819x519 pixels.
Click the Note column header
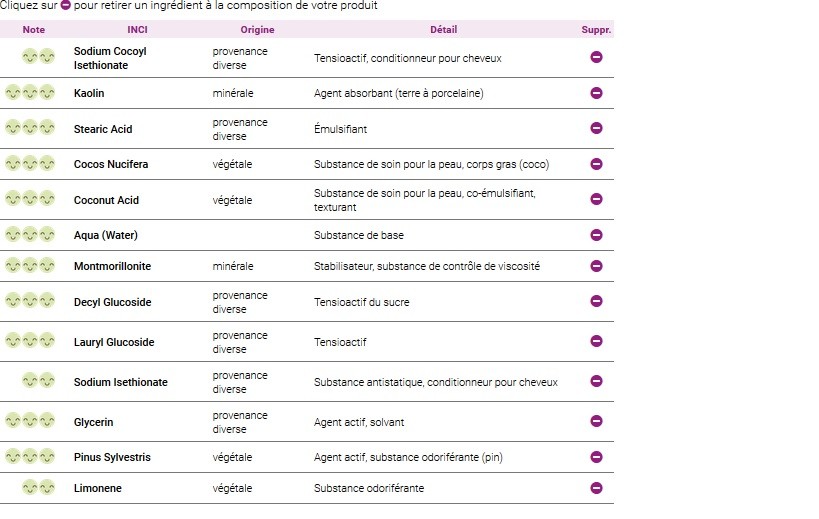point(34,30)
